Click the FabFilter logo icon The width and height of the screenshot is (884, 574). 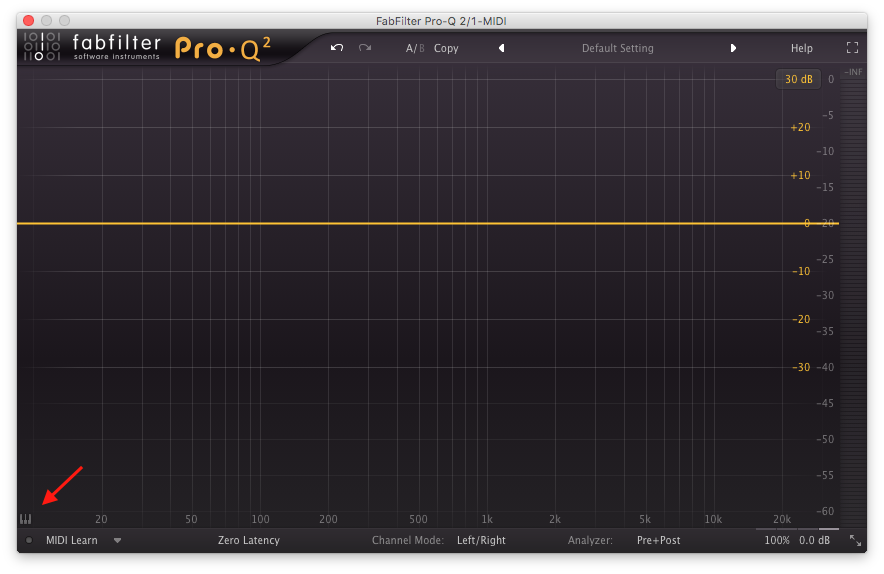42,47
